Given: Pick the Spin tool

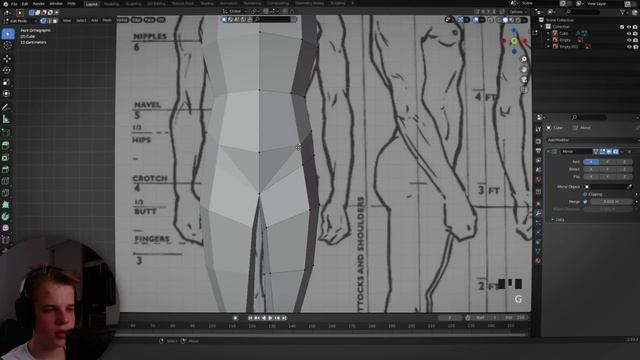Looking at the screenshot, I should (x=6, y=216).
